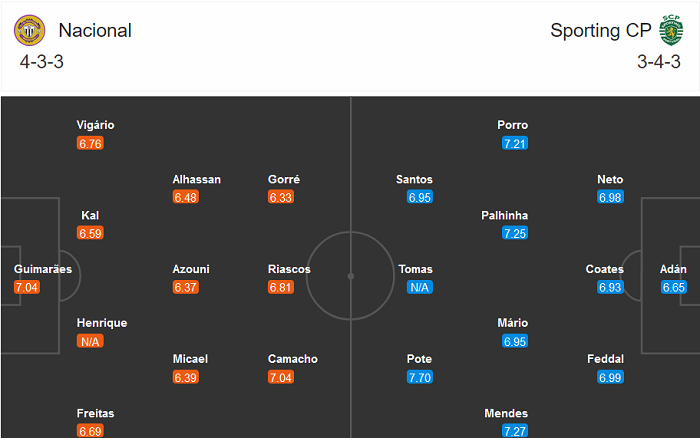
Task: Select player Coates in defense
Action: click(x=605, y=269)
